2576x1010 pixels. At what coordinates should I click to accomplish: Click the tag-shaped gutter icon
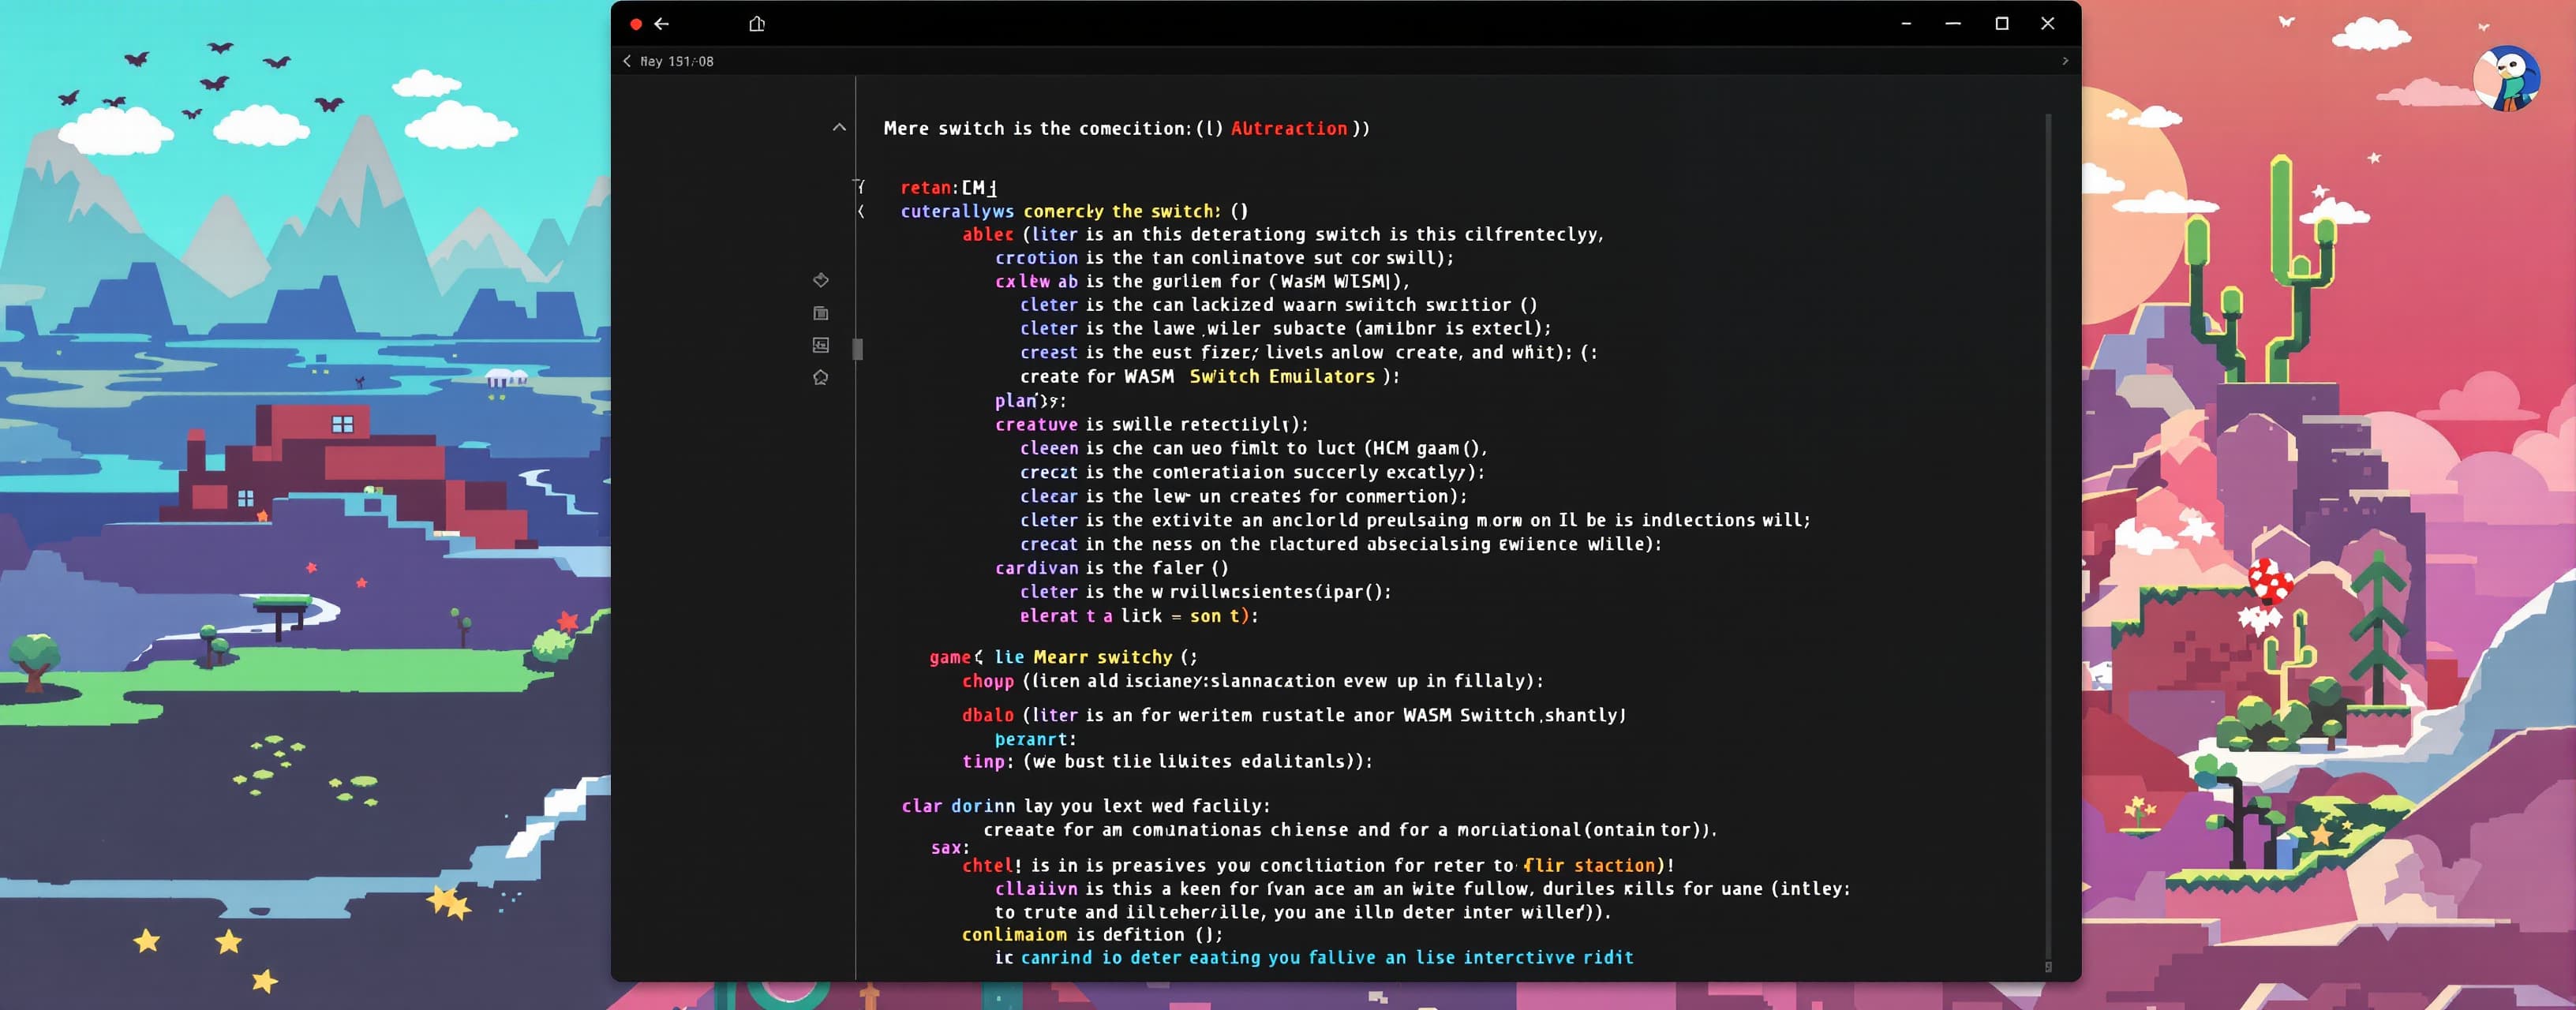pos(821,280)
